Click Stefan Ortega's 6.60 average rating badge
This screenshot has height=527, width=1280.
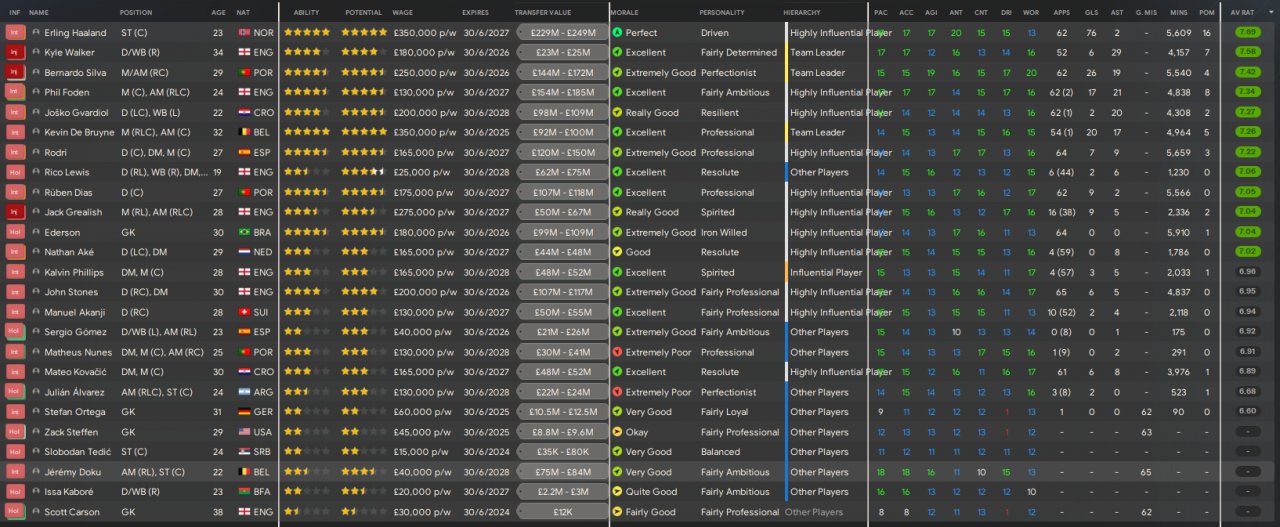(1247, 412)
